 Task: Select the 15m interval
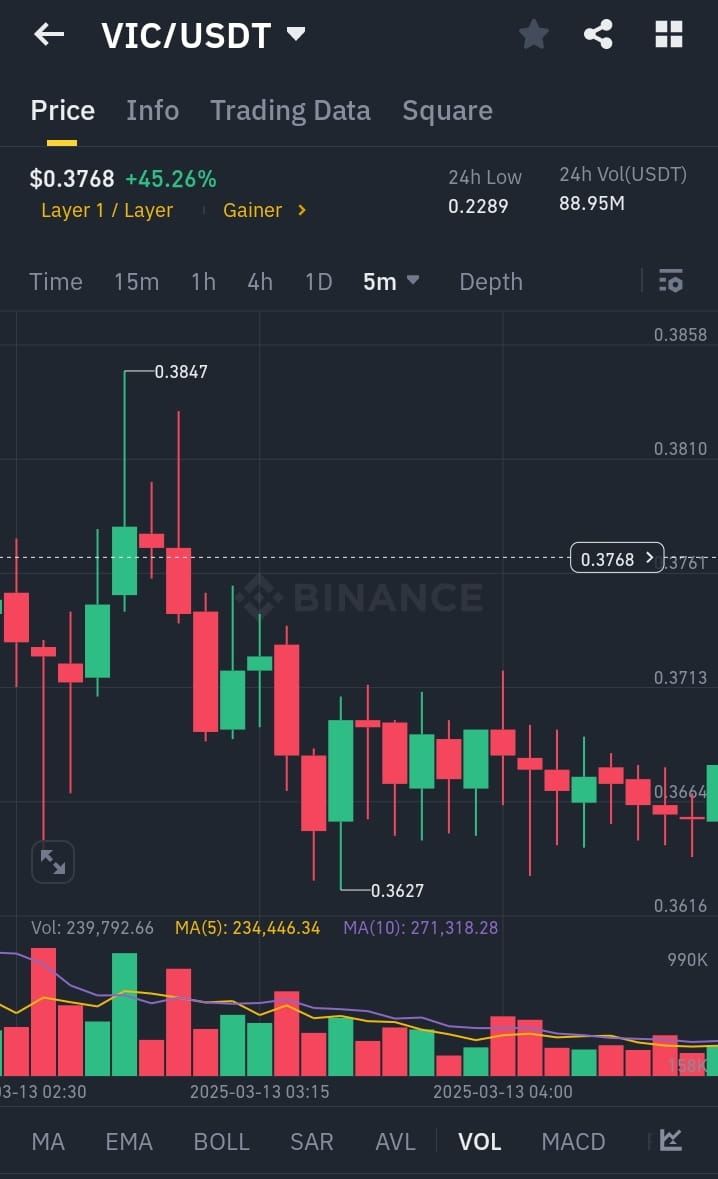[136, 282]
